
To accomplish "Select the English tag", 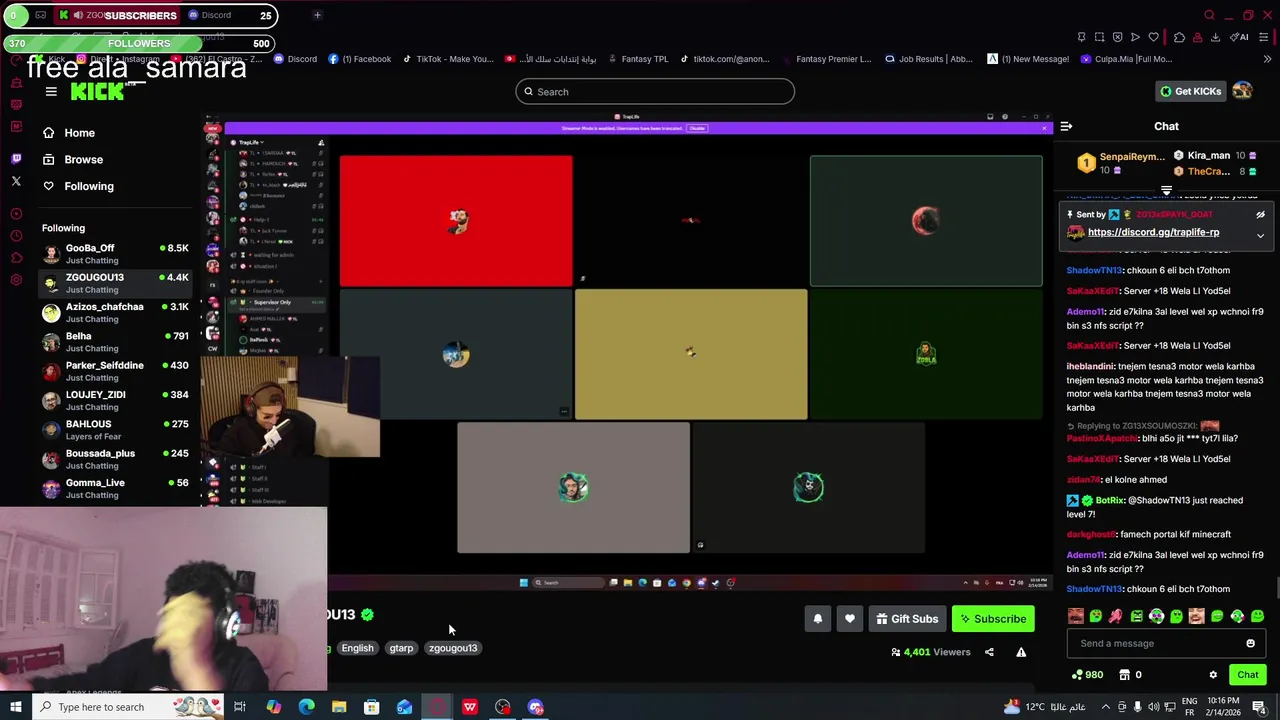I will click(x=357, y=648).
